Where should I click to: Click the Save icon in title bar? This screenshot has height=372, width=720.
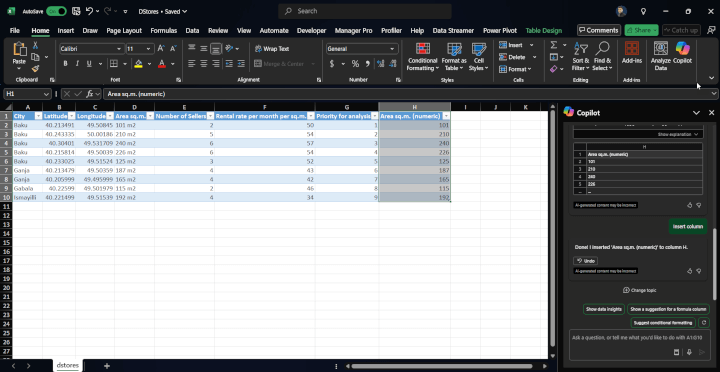tap(76, 11)
